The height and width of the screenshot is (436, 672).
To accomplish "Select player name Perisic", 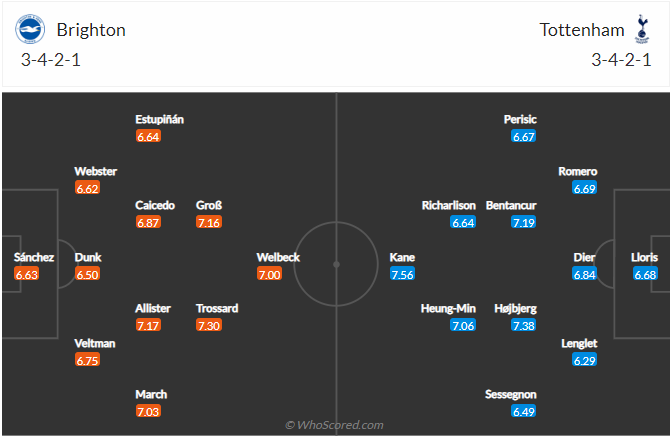I will 520,119.
